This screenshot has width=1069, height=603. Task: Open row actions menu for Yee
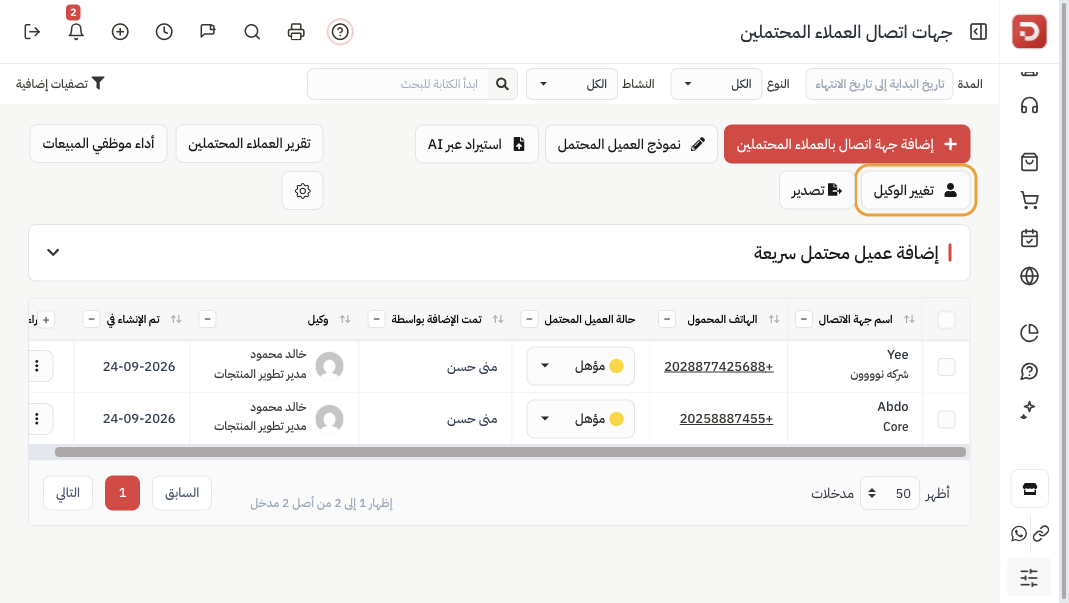37,366
